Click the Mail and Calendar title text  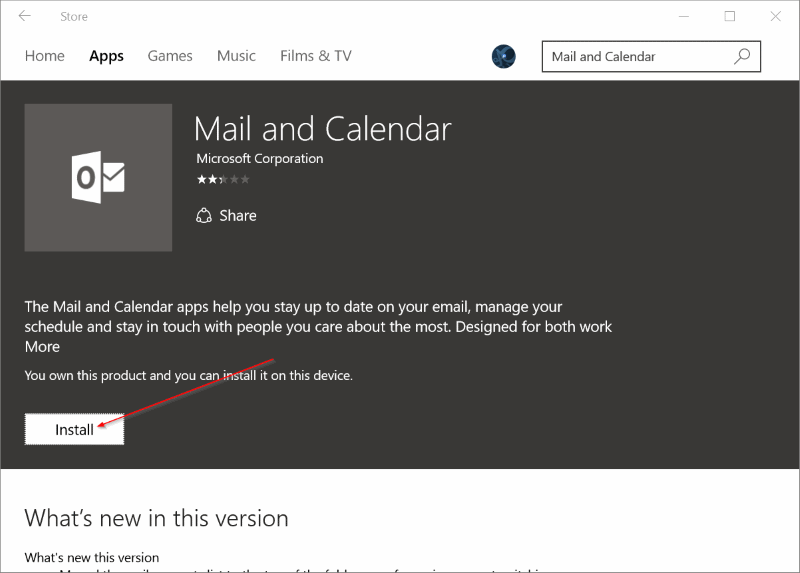coord(322,129)
